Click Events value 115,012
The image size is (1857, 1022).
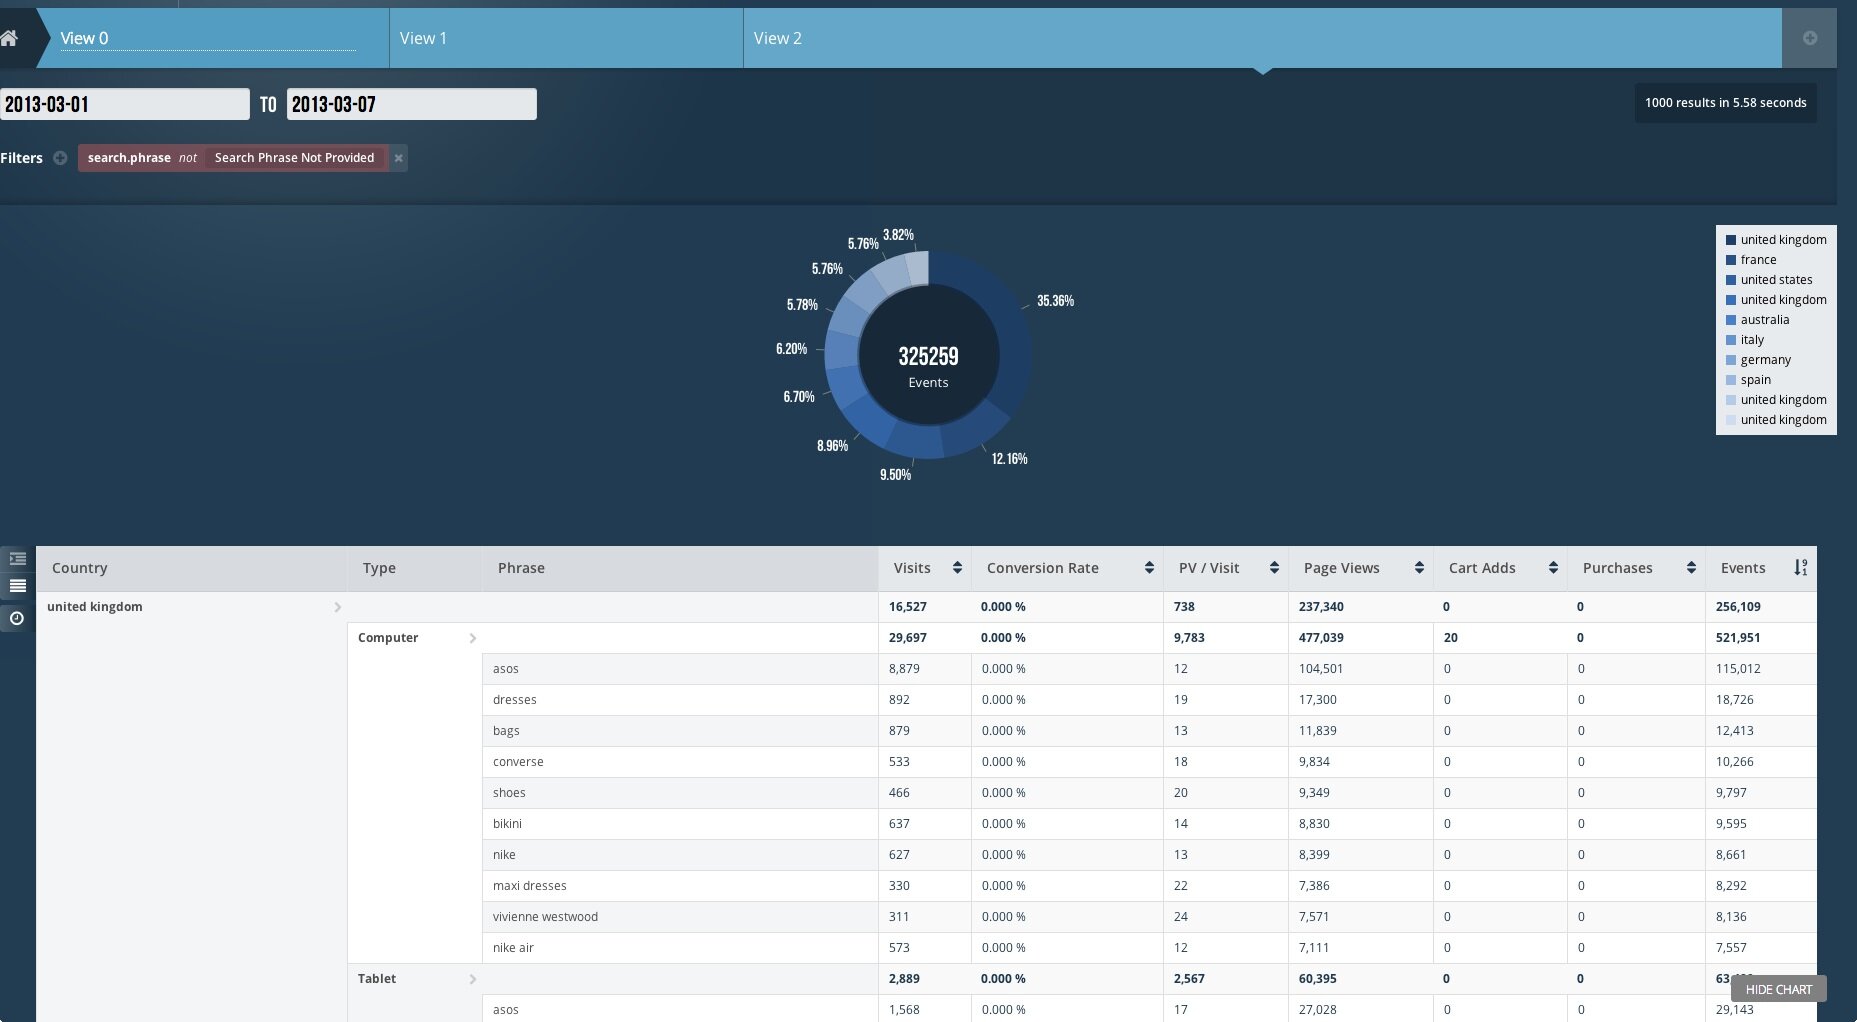(x=1738, y=669)
